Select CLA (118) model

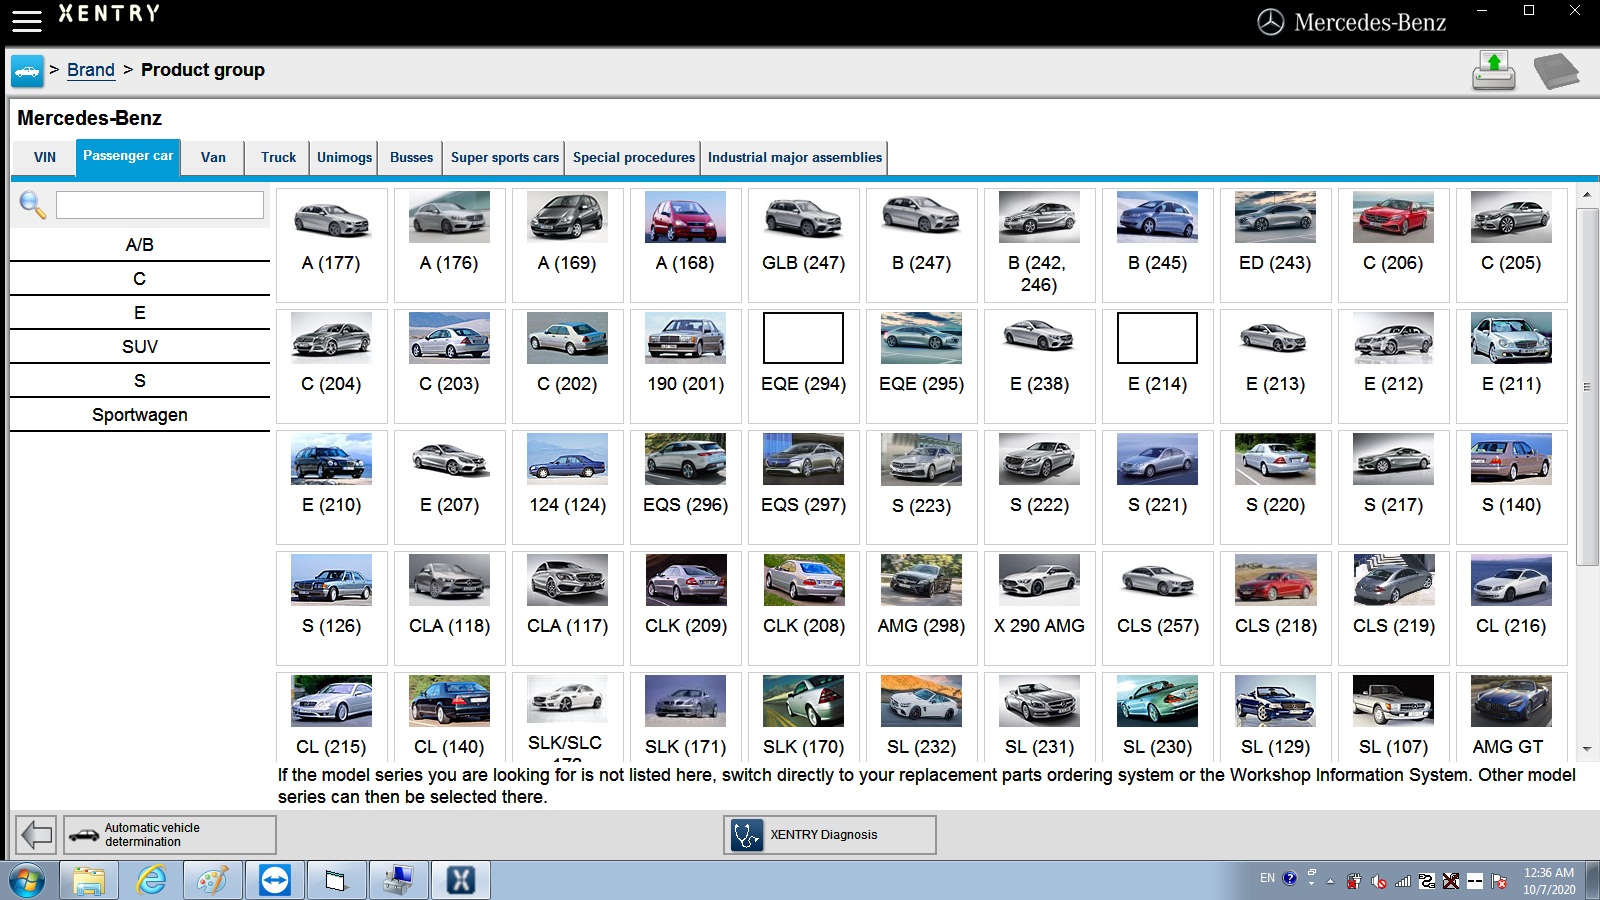(449, 608)
